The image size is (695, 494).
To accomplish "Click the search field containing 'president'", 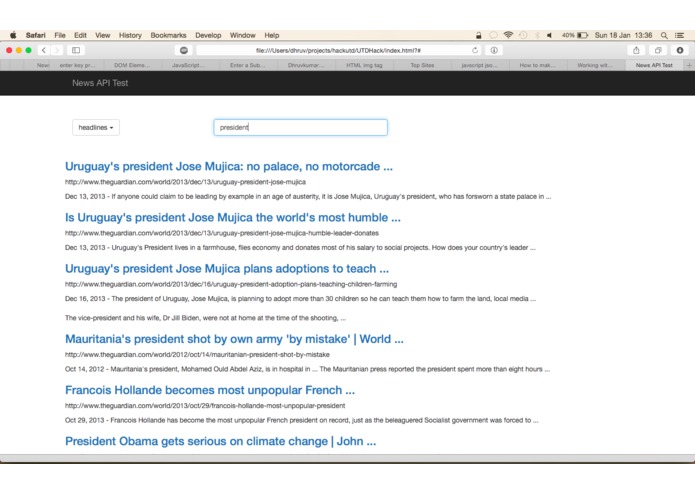I will click(301, 127).
